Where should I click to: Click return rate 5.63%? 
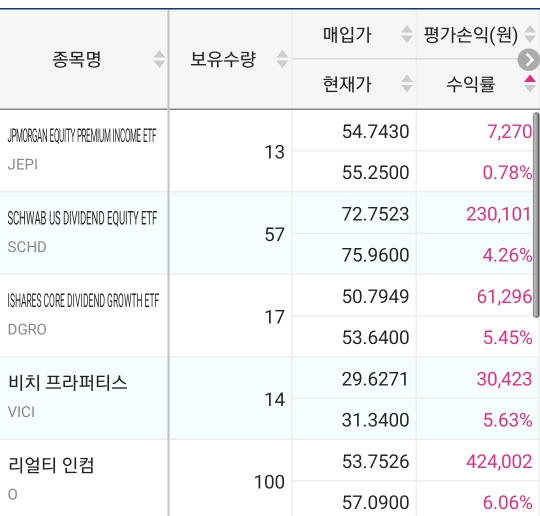click(508, 420)
